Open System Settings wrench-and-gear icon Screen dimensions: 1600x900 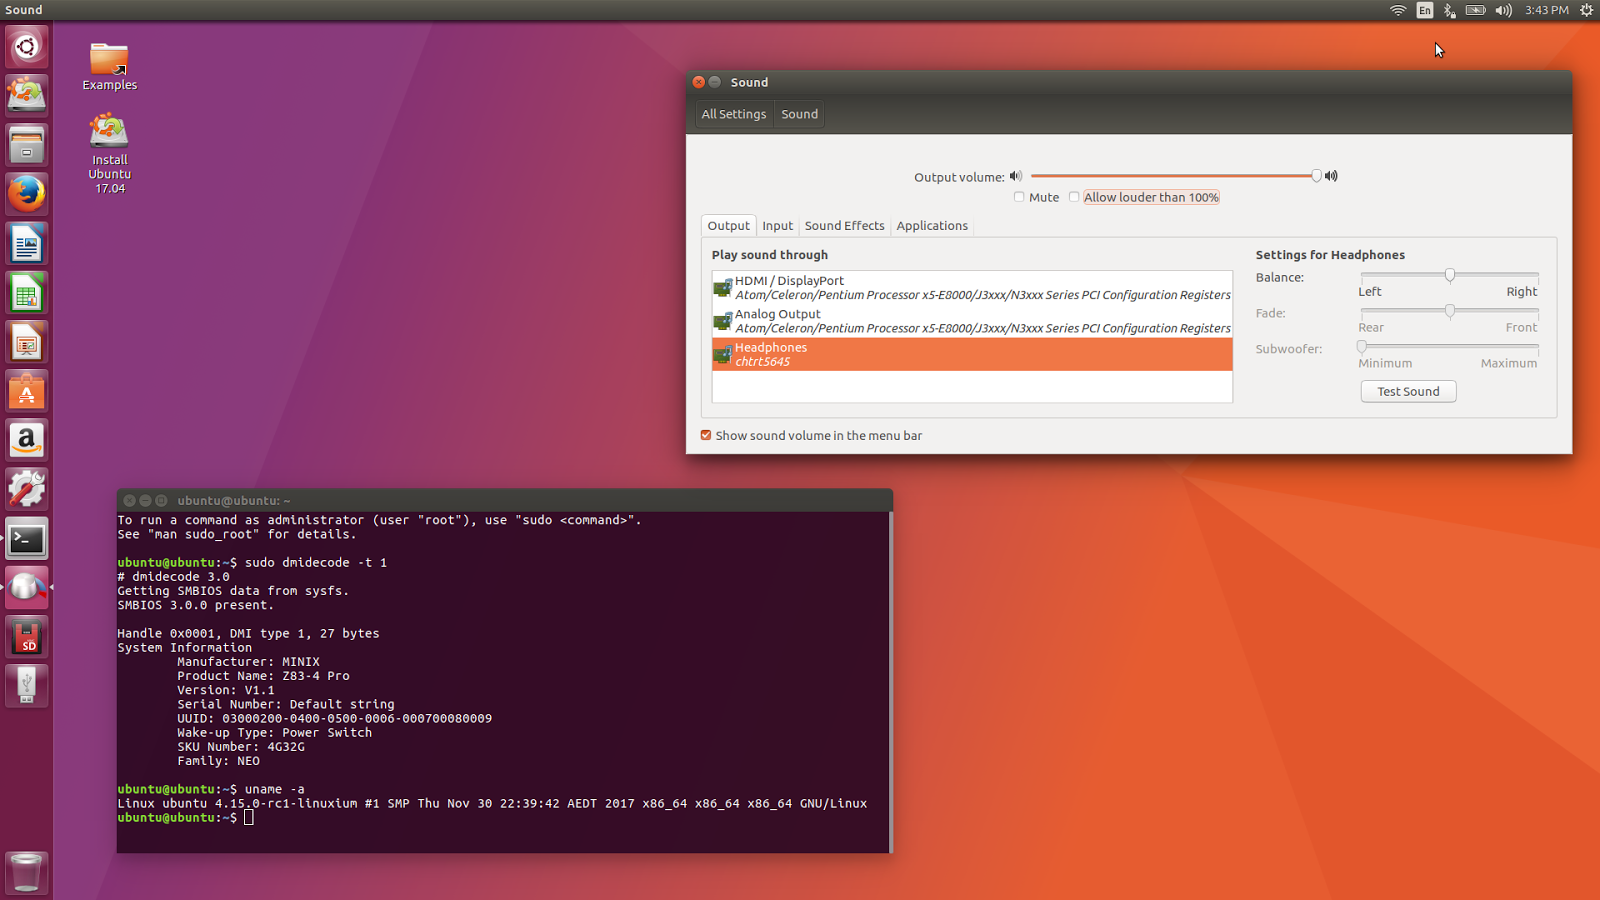coord(27,489)
